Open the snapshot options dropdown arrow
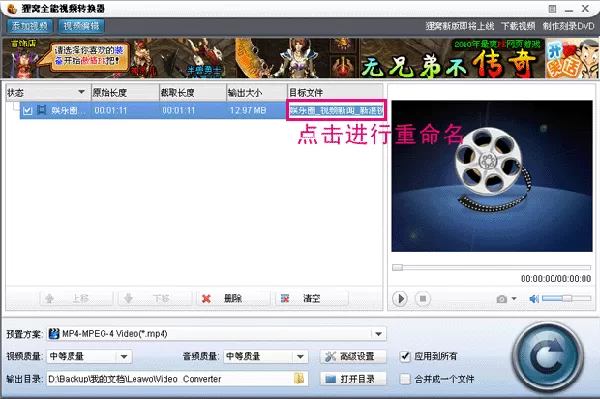The width and height of the screenshot is (600, 399). pyautogui.click(x=514, y=299)
